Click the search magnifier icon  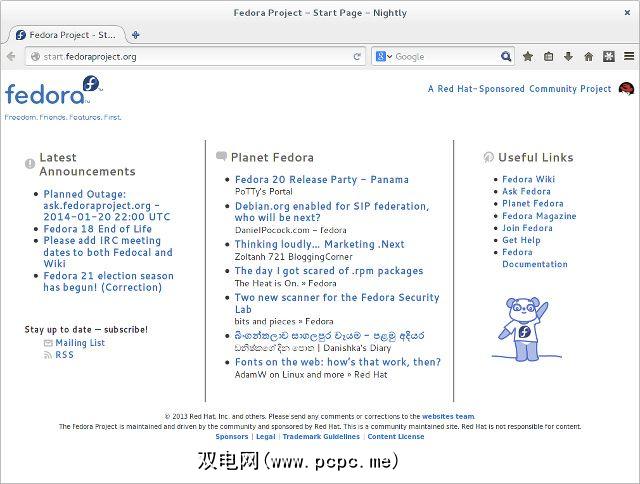(506, 56)
